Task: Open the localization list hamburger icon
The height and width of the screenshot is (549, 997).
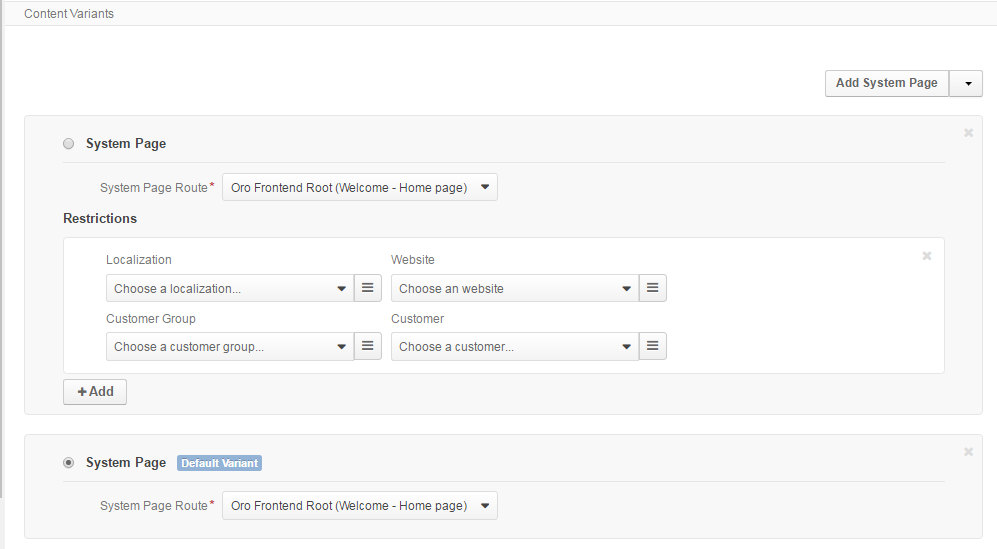Action: [x=368, y=288]
